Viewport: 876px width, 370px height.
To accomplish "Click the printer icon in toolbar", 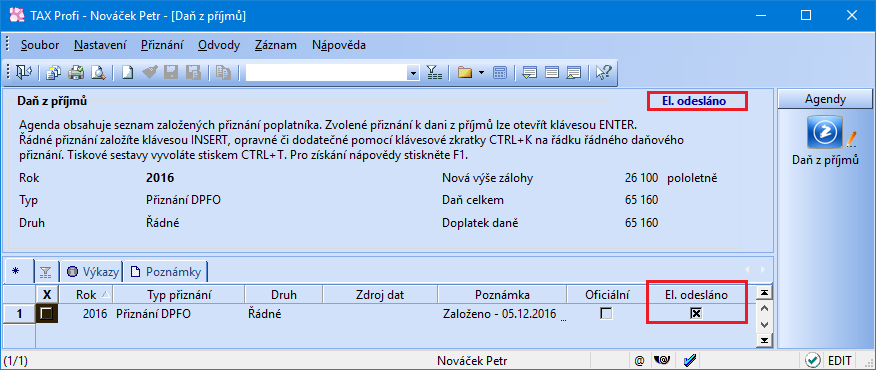I will click(x=76, y=73).
